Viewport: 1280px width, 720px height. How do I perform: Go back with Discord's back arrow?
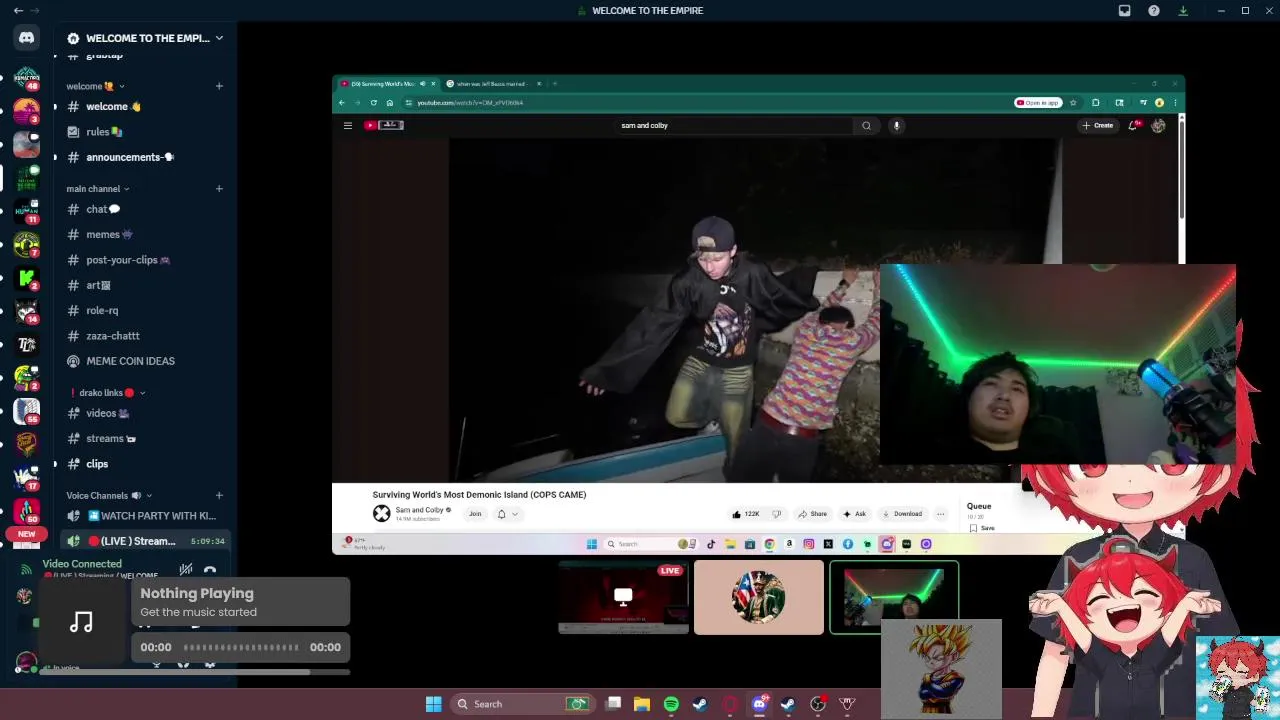tap(18, 11)
